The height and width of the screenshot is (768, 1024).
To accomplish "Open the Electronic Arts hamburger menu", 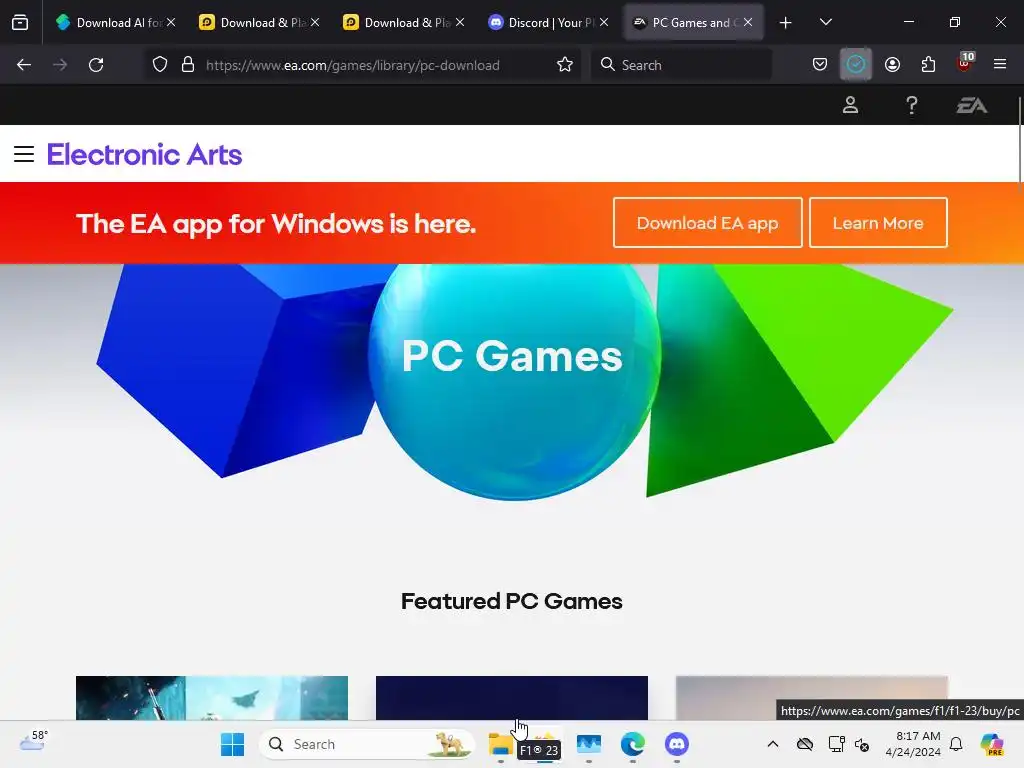I will [24, 154].
